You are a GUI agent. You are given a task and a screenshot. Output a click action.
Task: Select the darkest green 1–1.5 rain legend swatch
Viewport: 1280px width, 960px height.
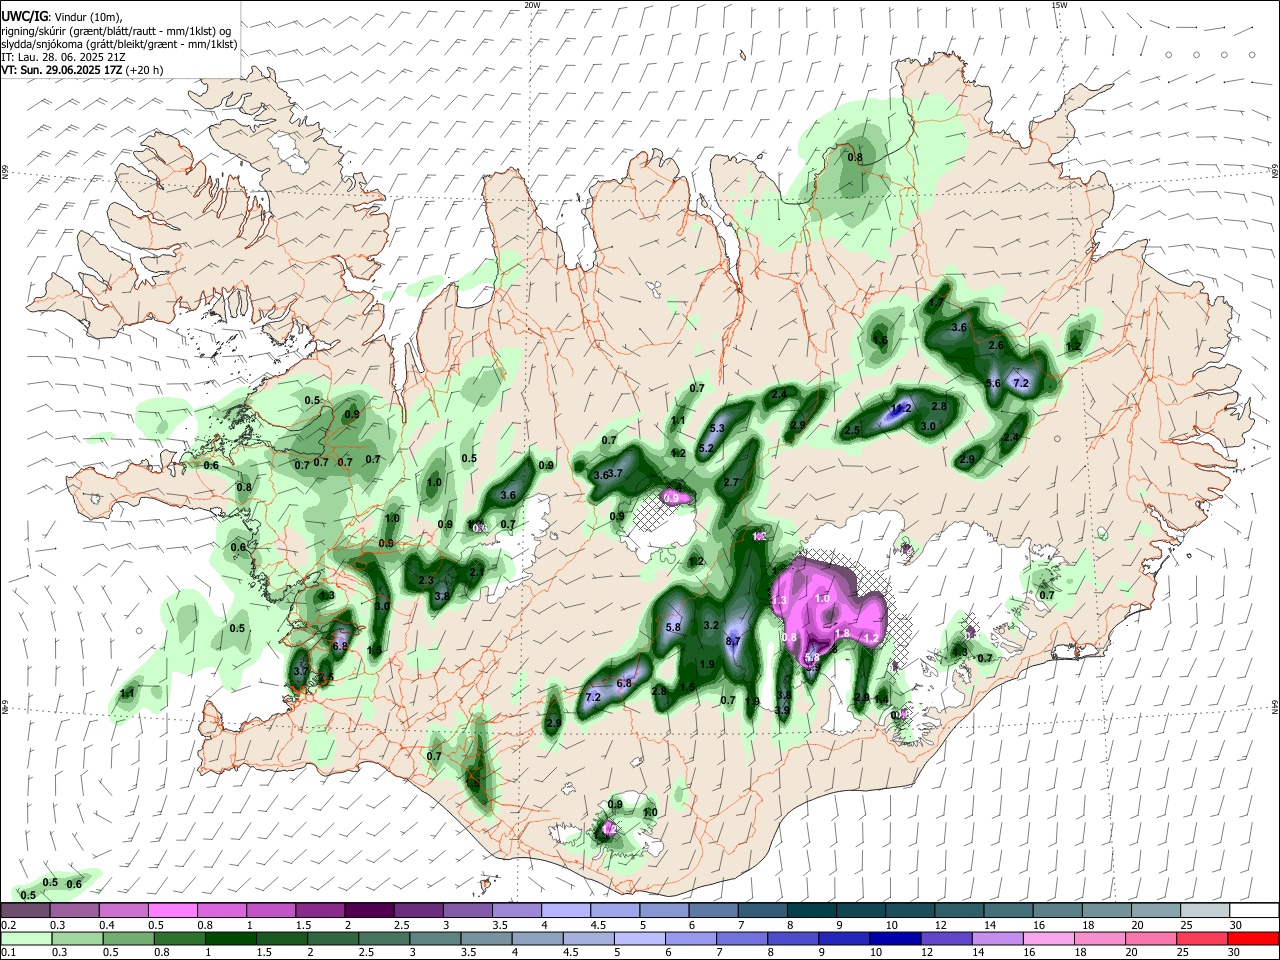(x=230, y=938)
